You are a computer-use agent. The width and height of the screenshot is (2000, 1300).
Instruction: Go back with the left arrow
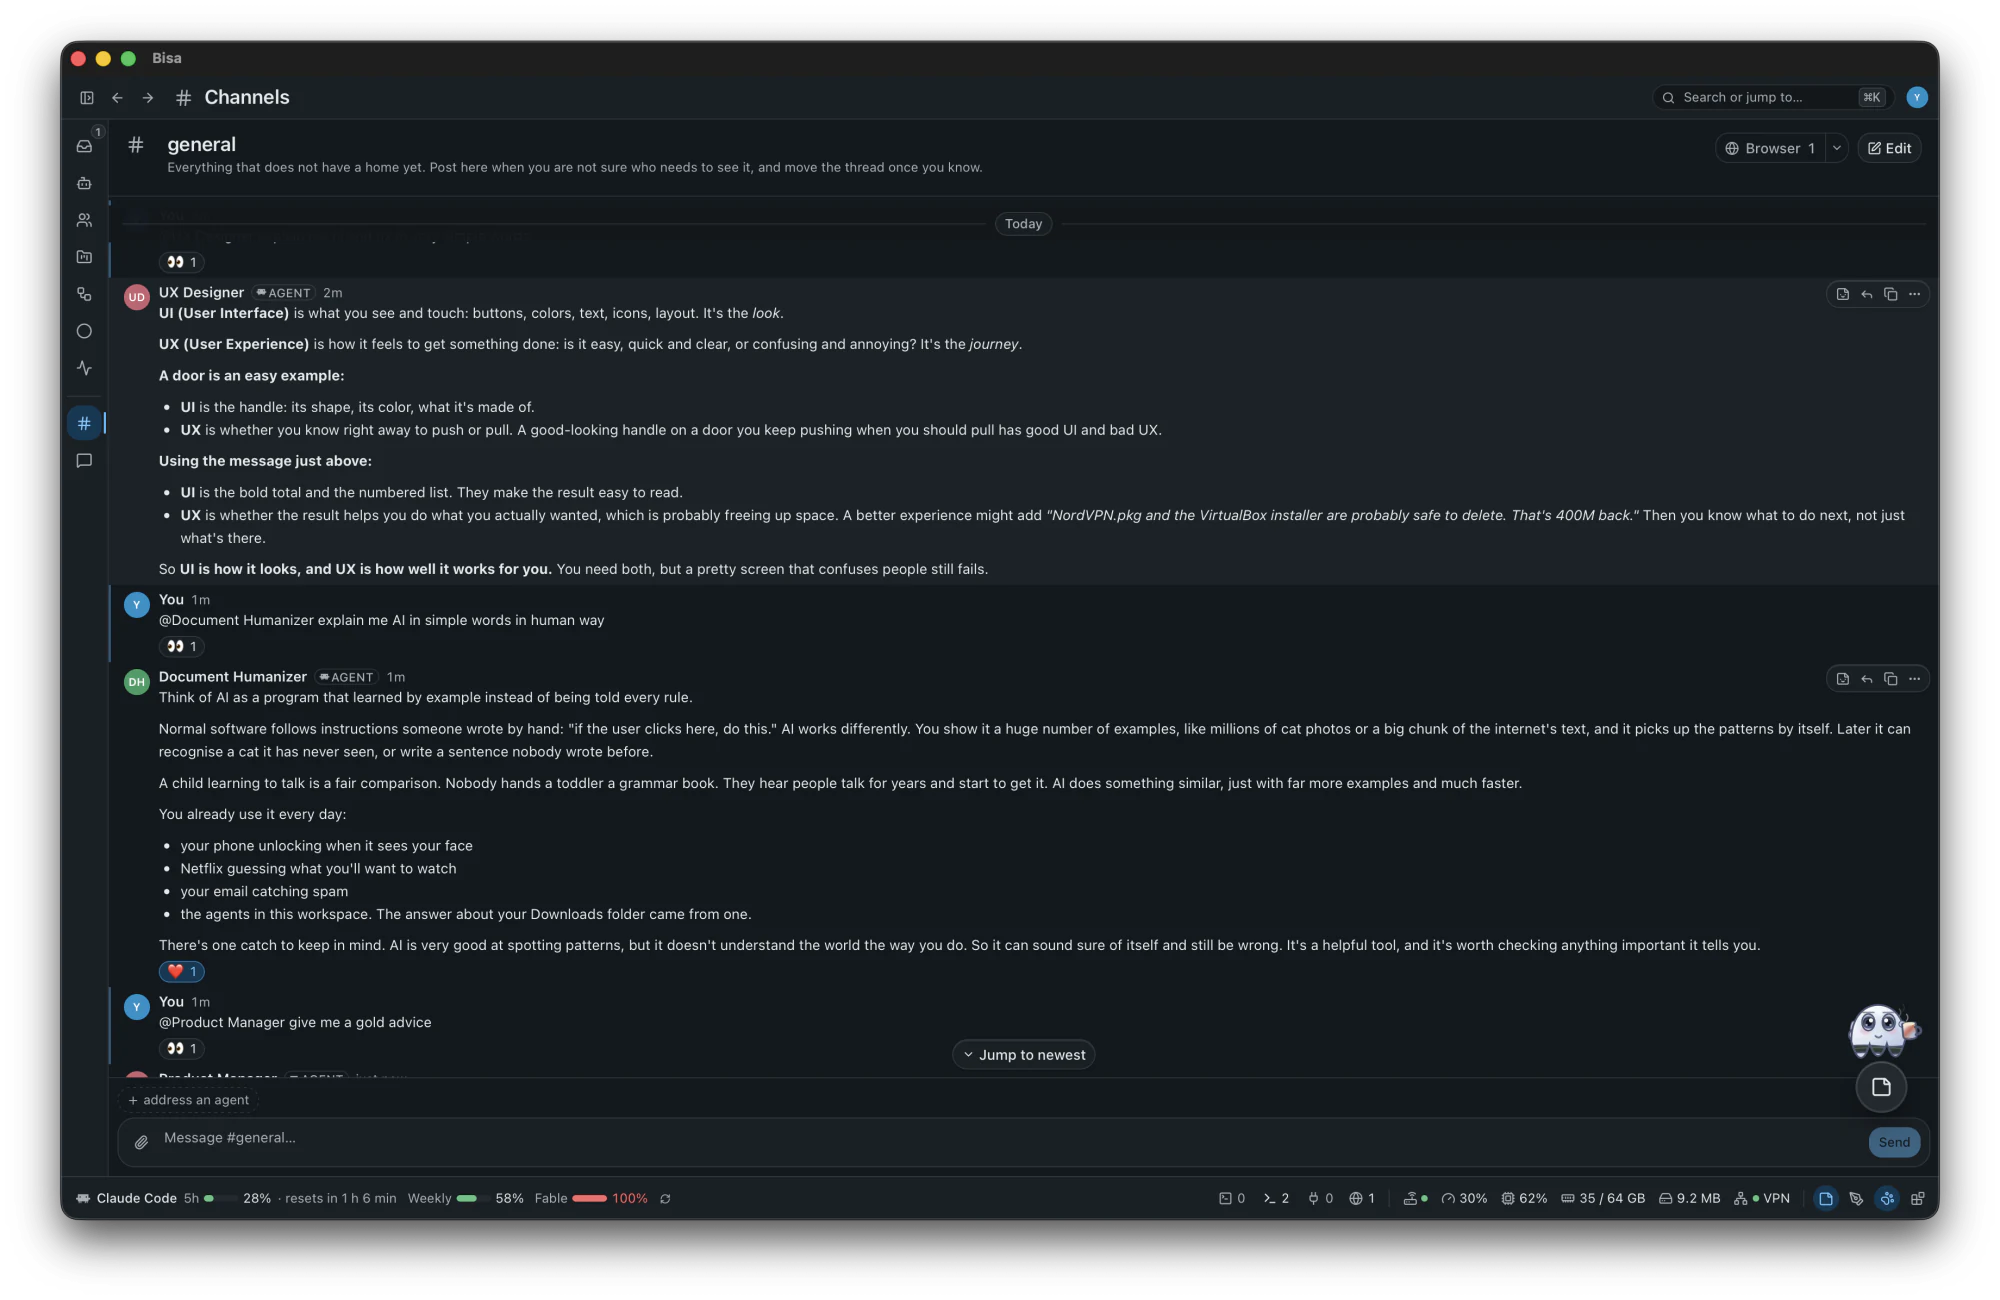(117, 97)
